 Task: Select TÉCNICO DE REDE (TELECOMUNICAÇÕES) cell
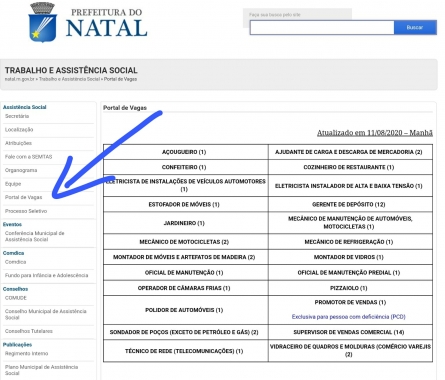[x=186, y=351]
